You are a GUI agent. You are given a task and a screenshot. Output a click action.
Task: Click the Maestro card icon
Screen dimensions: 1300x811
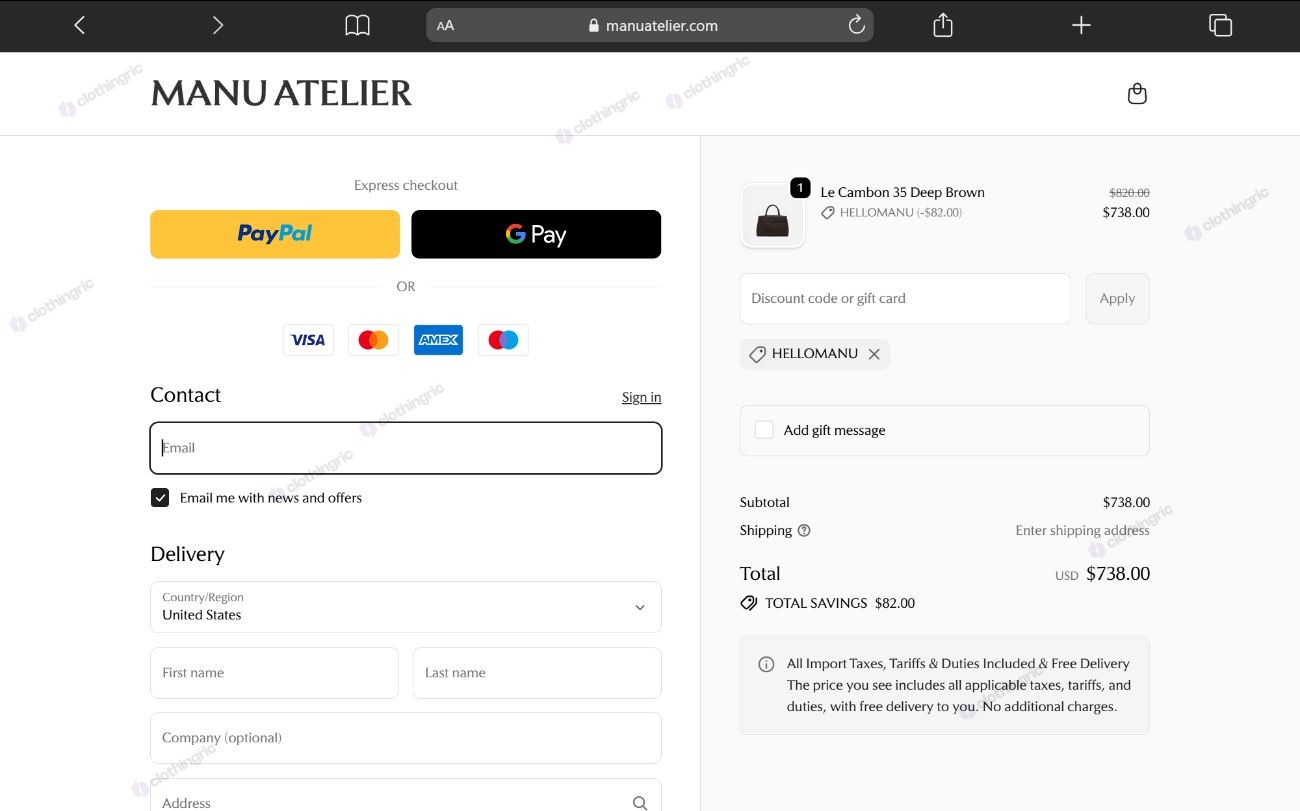[503, 340]
